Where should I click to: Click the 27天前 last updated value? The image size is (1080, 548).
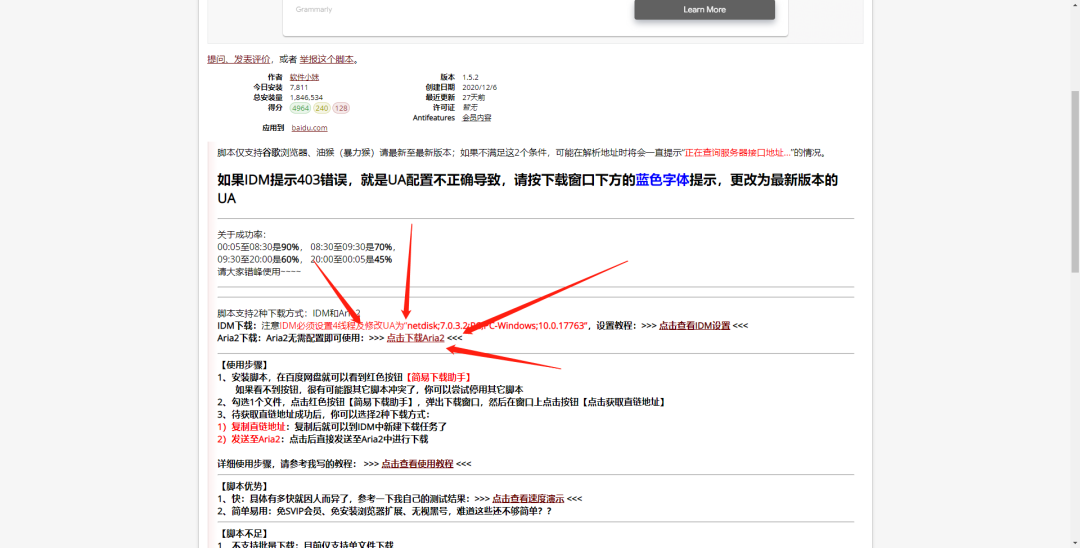click(x=473, y=98)
